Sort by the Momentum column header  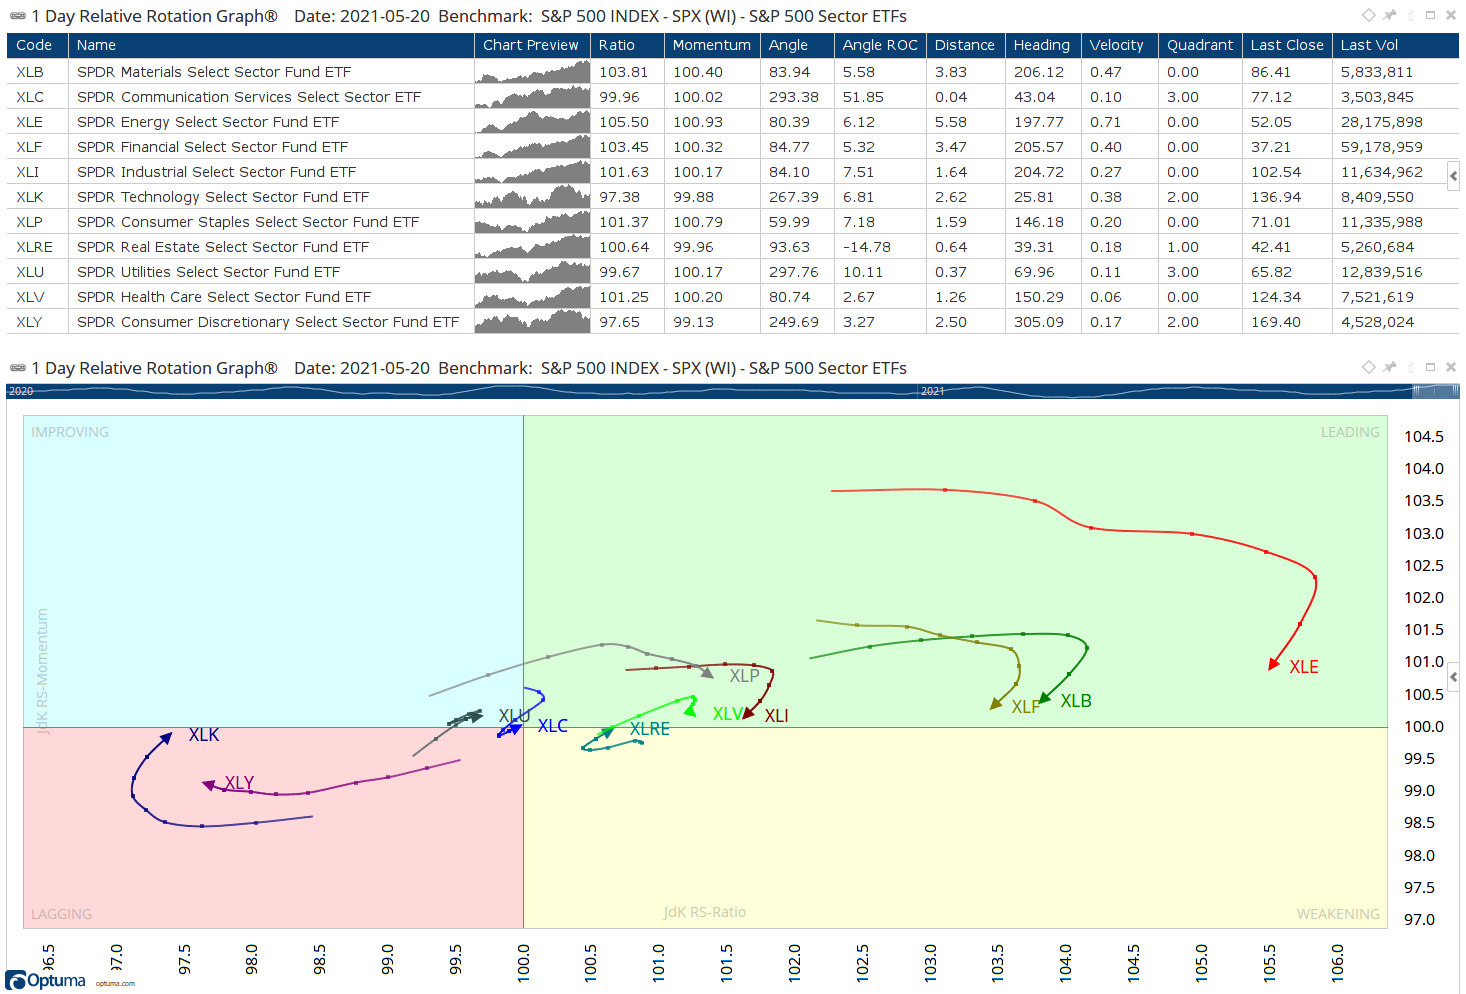click(x=712, y=45)
